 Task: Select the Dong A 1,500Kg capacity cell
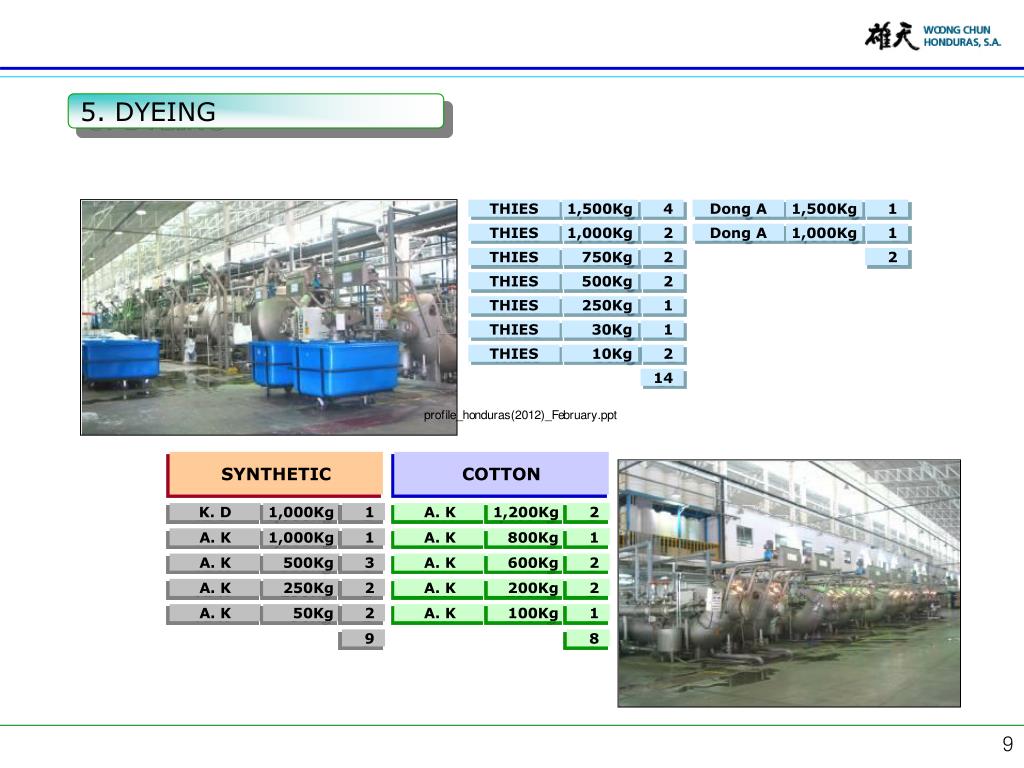tap(825, 209)
